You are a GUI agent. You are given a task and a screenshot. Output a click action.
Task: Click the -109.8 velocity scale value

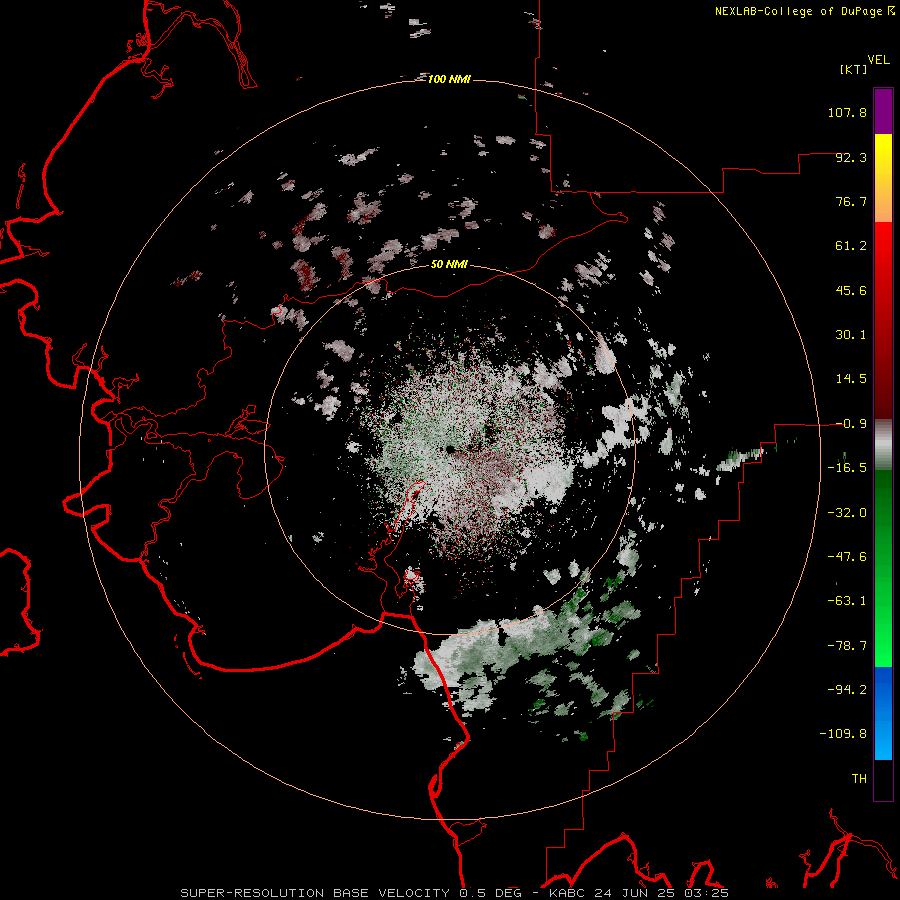[843, 734]
